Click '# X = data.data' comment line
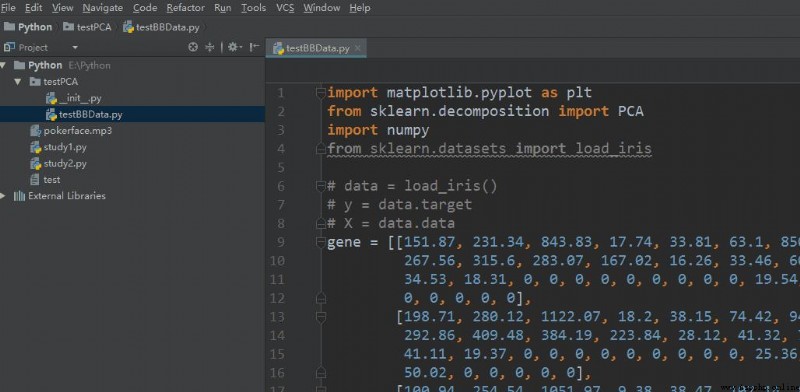Screen dimensions: 800x392 tap(391, 224)
